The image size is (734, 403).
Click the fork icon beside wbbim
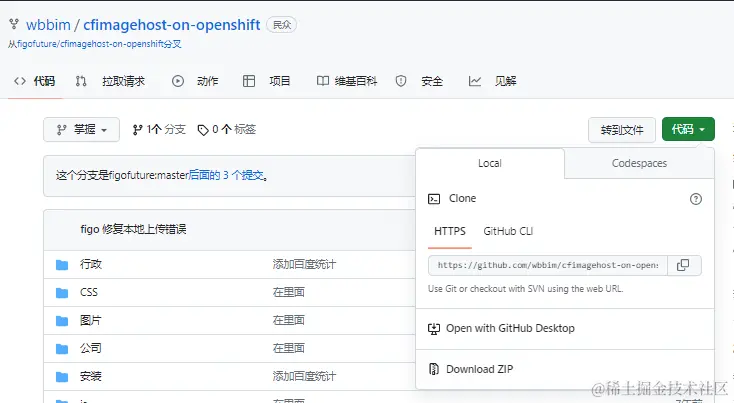pos(14,24)
